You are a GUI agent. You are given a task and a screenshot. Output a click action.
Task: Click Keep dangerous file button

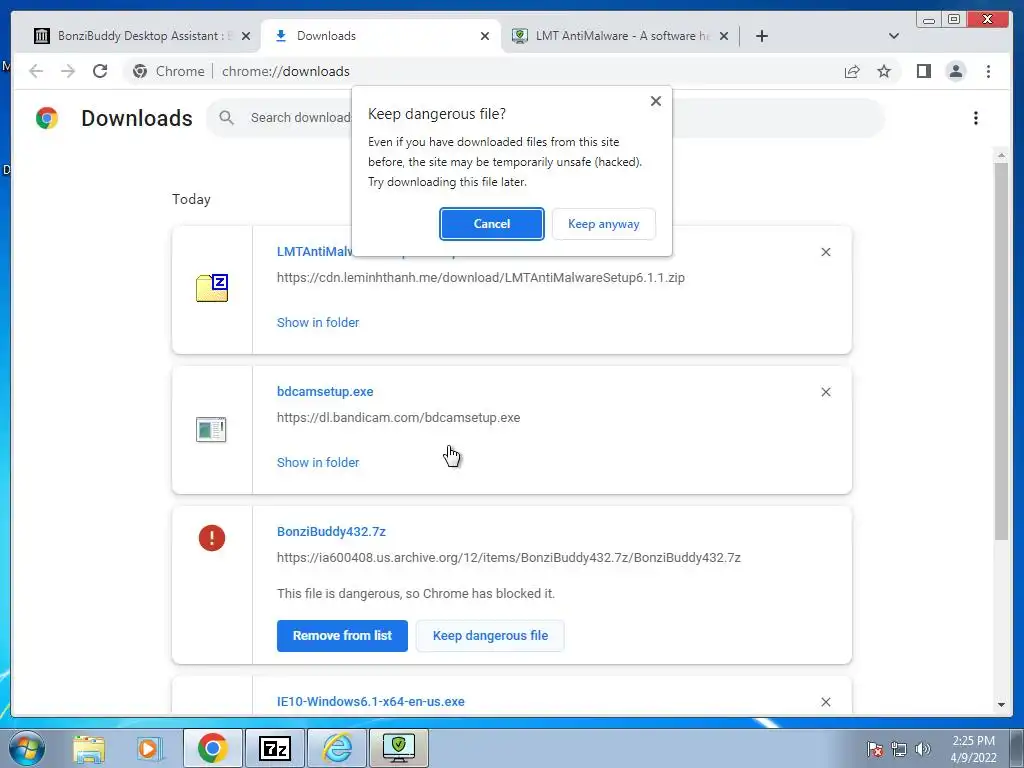click(x=490, y=635)
